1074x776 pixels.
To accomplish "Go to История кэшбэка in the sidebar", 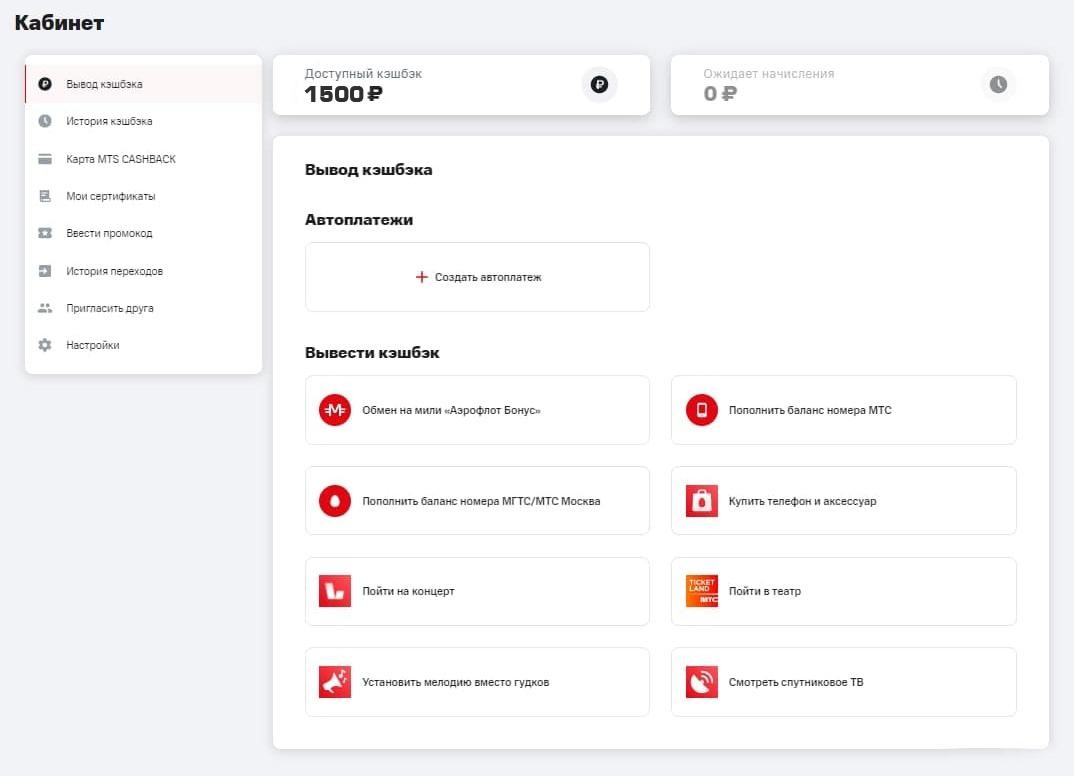I will [143, 121].
